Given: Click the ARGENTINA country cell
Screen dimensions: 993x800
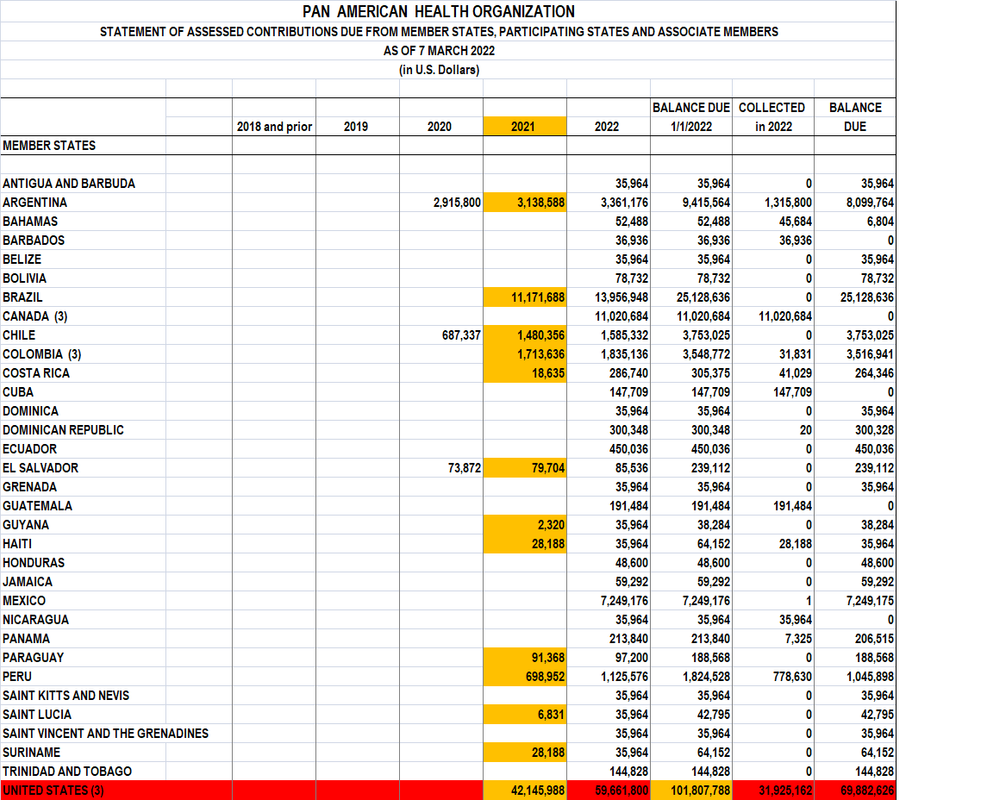Looking at the screenshot, I should click(35, 203).
